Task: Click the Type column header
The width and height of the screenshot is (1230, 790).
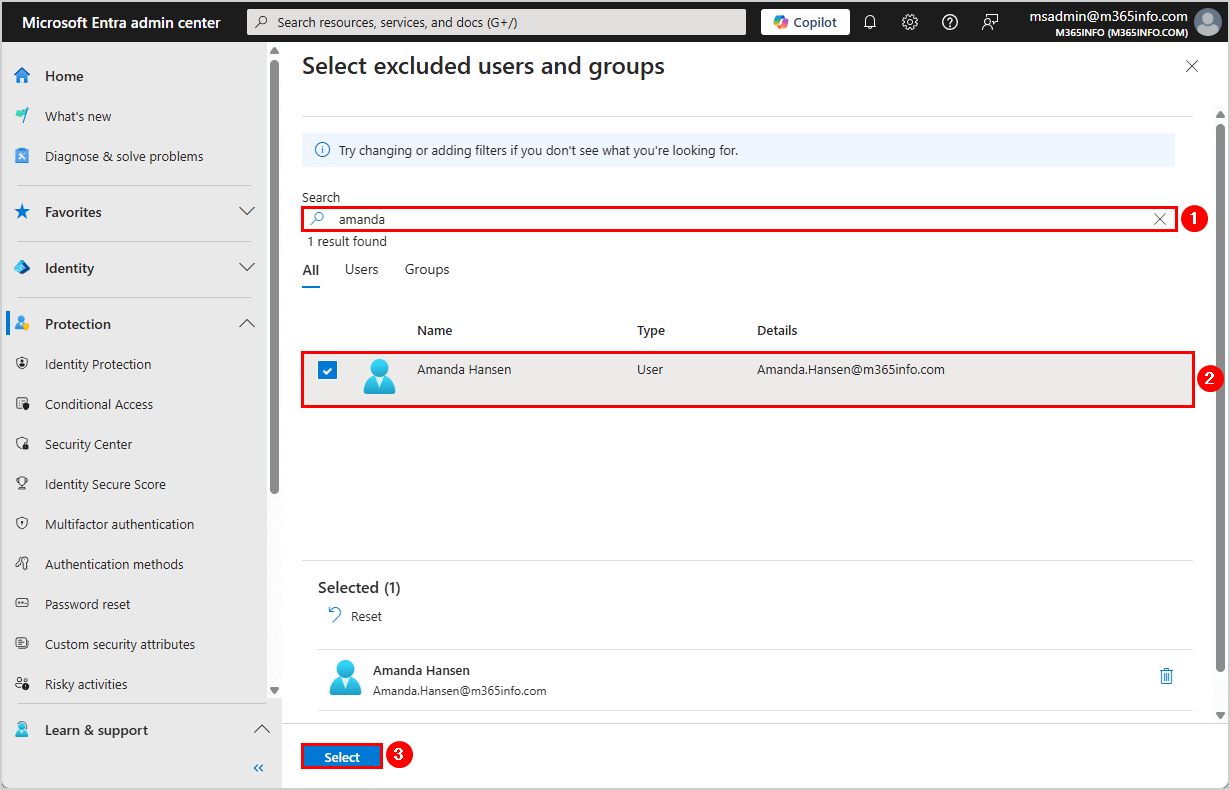Action: point(651,331)
